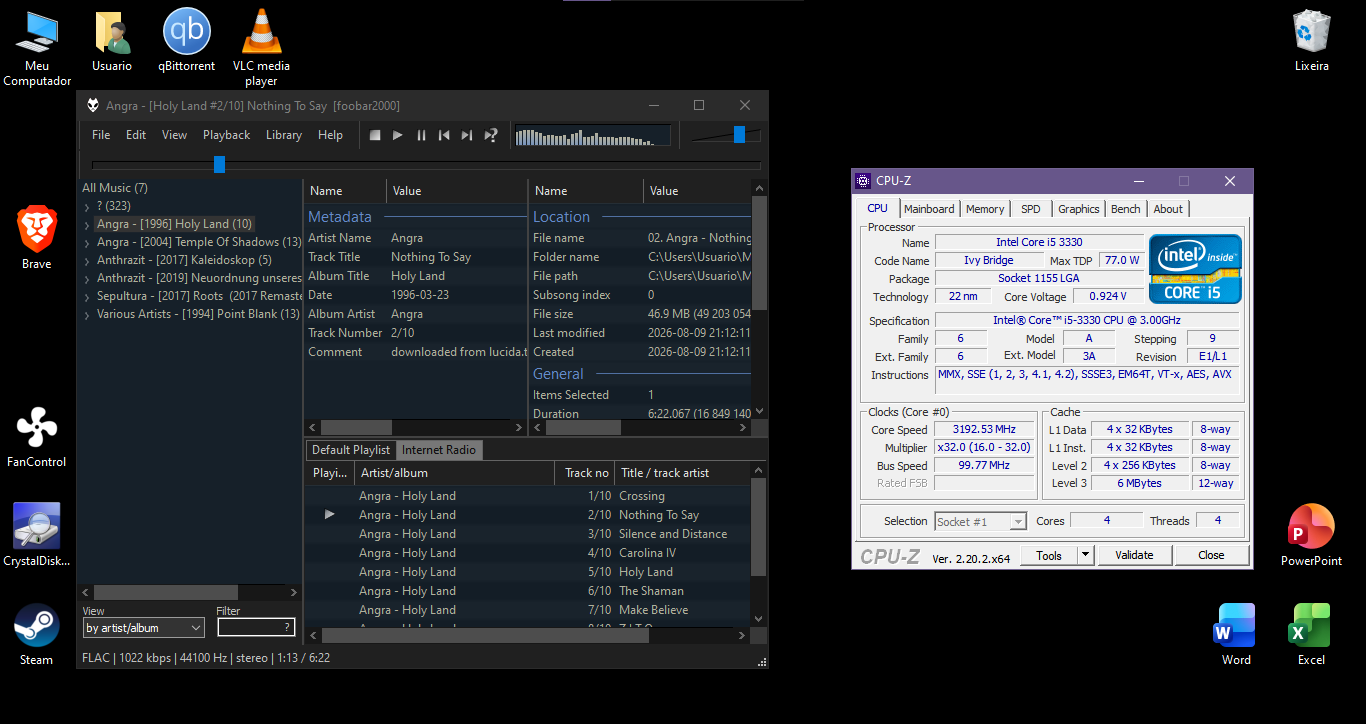Launch Excel from the desktop
Viewport: 1366px width, 724px height.
[1311, 634]
